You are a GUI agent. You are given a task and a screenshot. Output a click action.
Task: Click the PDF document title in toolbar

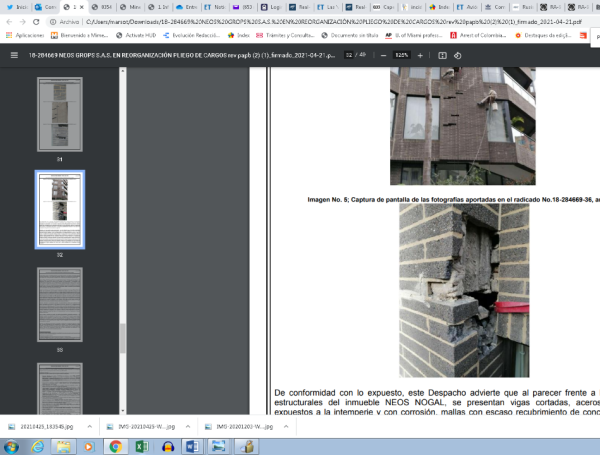point(182,55)
